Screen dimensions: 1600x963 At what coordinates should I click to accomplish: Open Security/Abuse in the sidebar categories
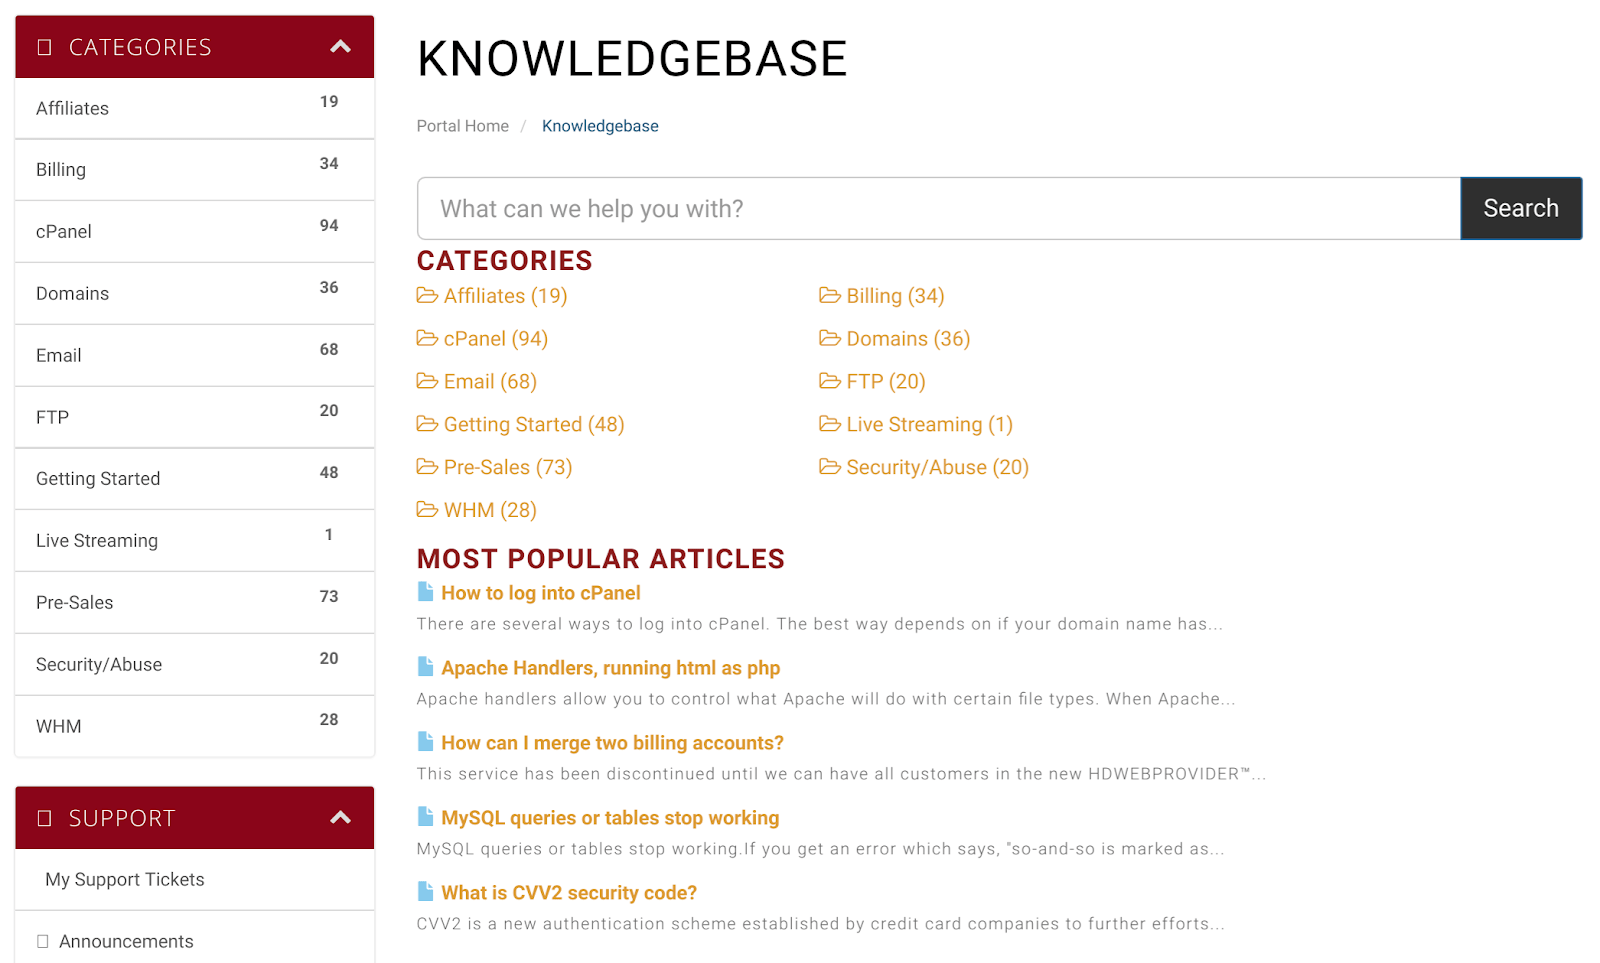coord(195,664)
